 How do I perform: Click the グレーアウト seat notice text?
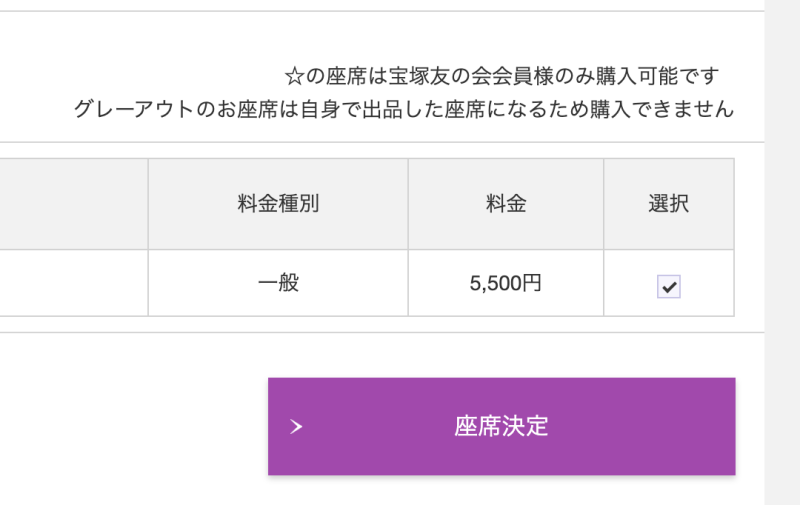point(404,109)
